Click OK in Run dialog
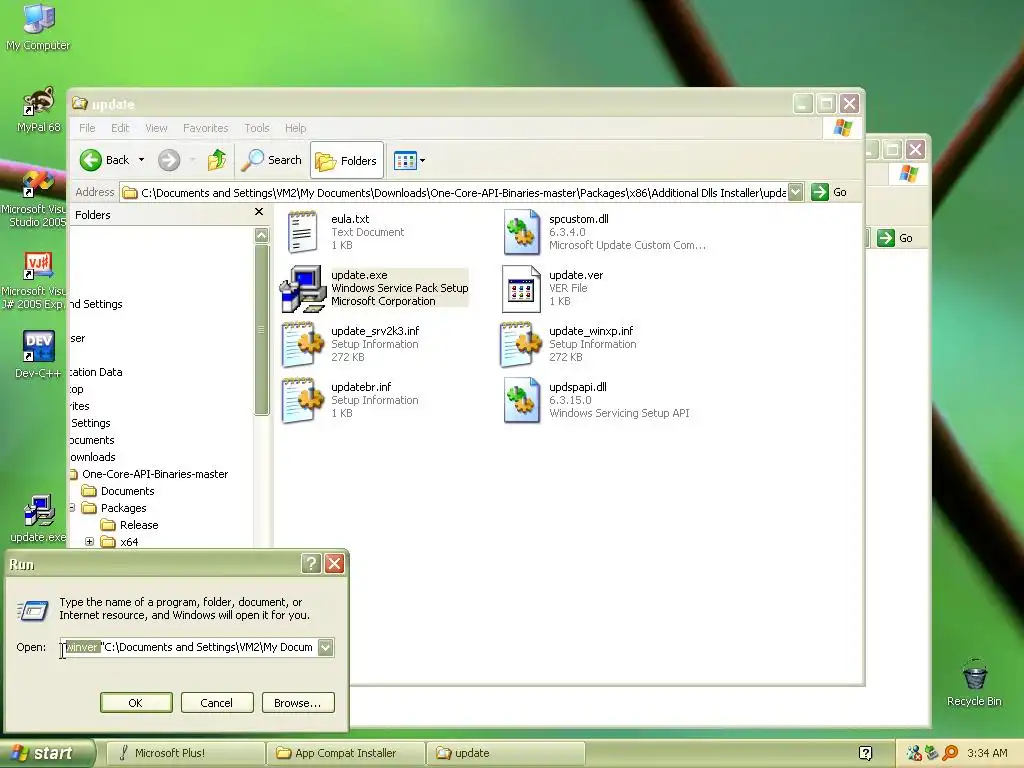1024x768 pixels. 136,703
